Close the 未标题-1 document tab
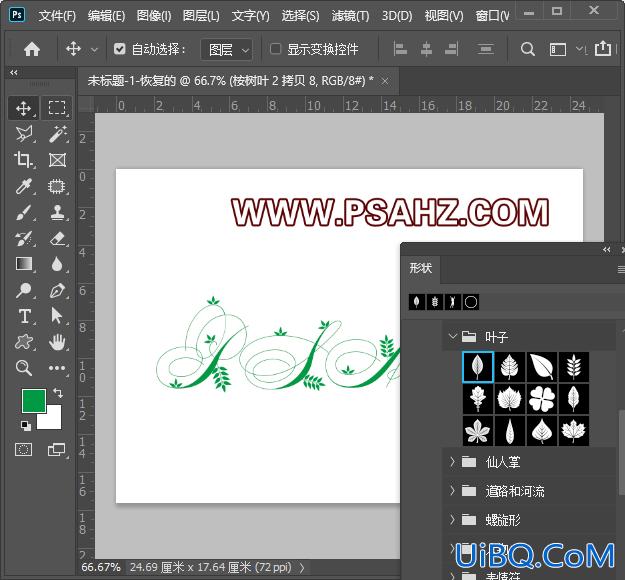Viewport: 625px width, 580px height. 385,81
